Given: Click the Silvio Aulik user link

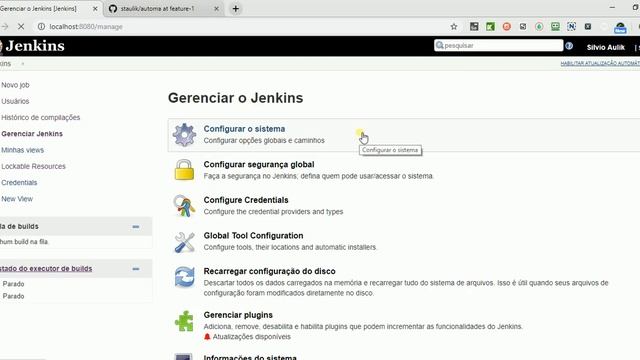Looking at the screenshot, I should 605,47.
